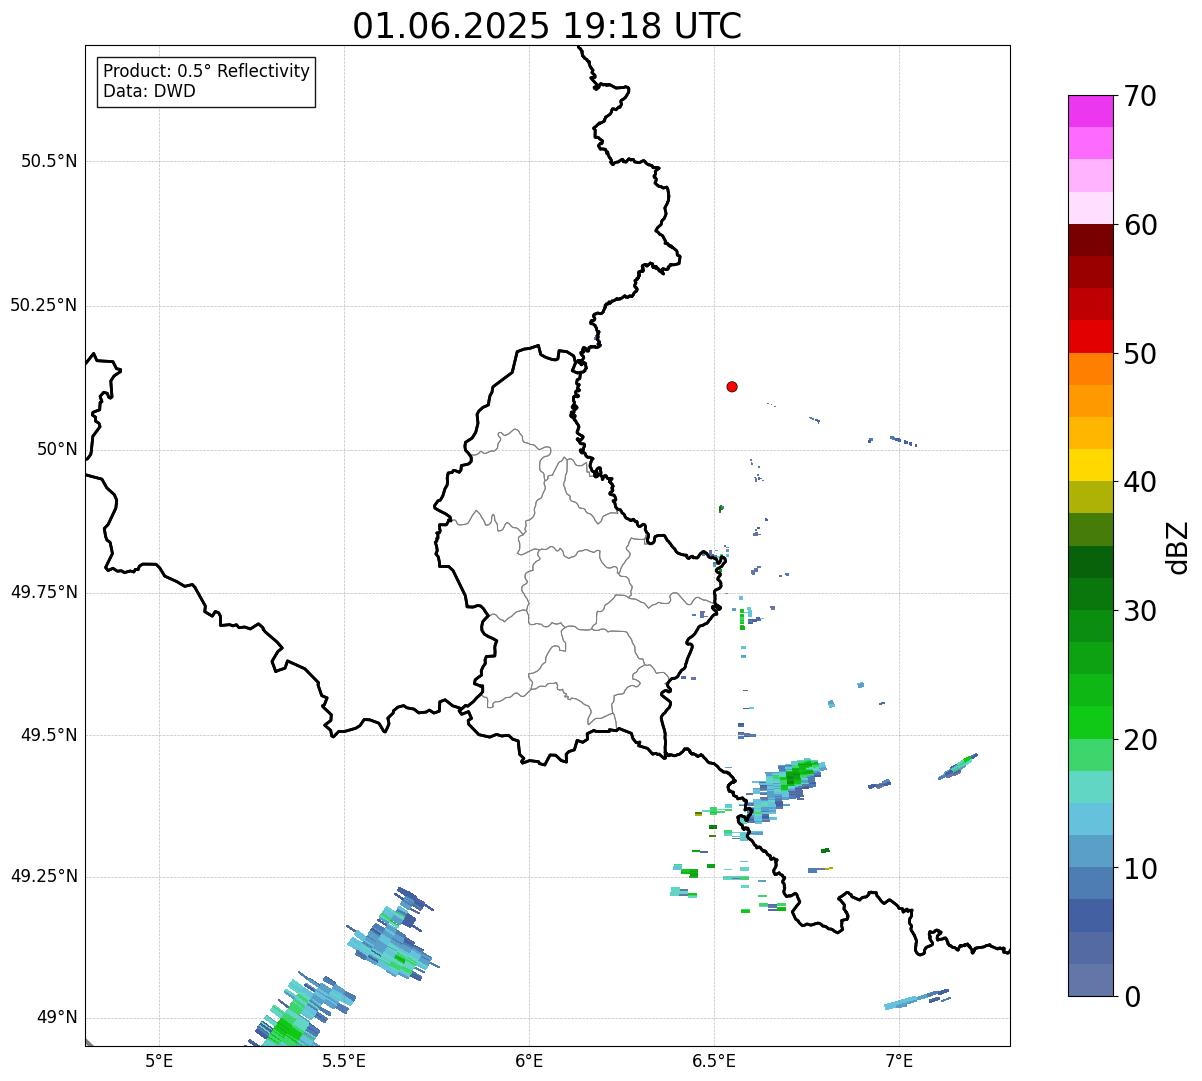Click the 49.25°N latitude label

click(44, 876)
